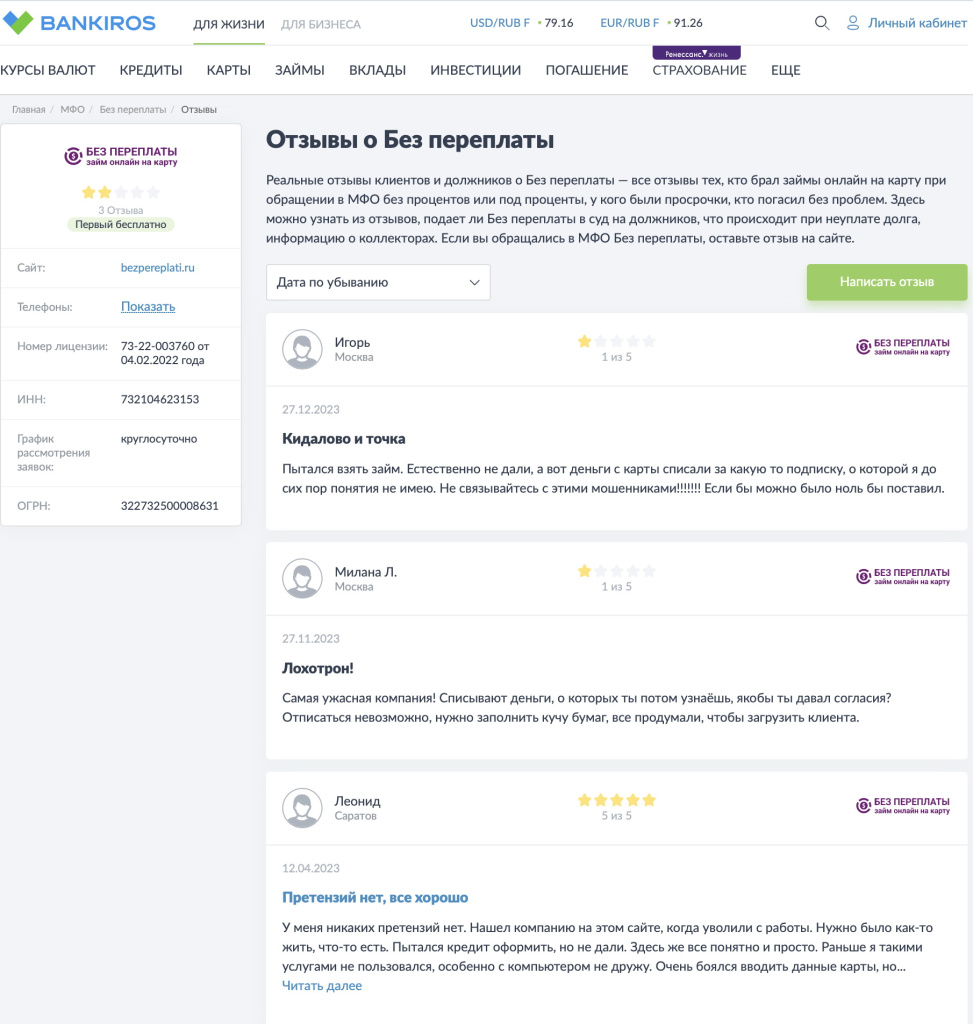The image size is (973, 1024).
Task: Open the СТРАХОВАНИЕ menu item
Action: (699, 70)
